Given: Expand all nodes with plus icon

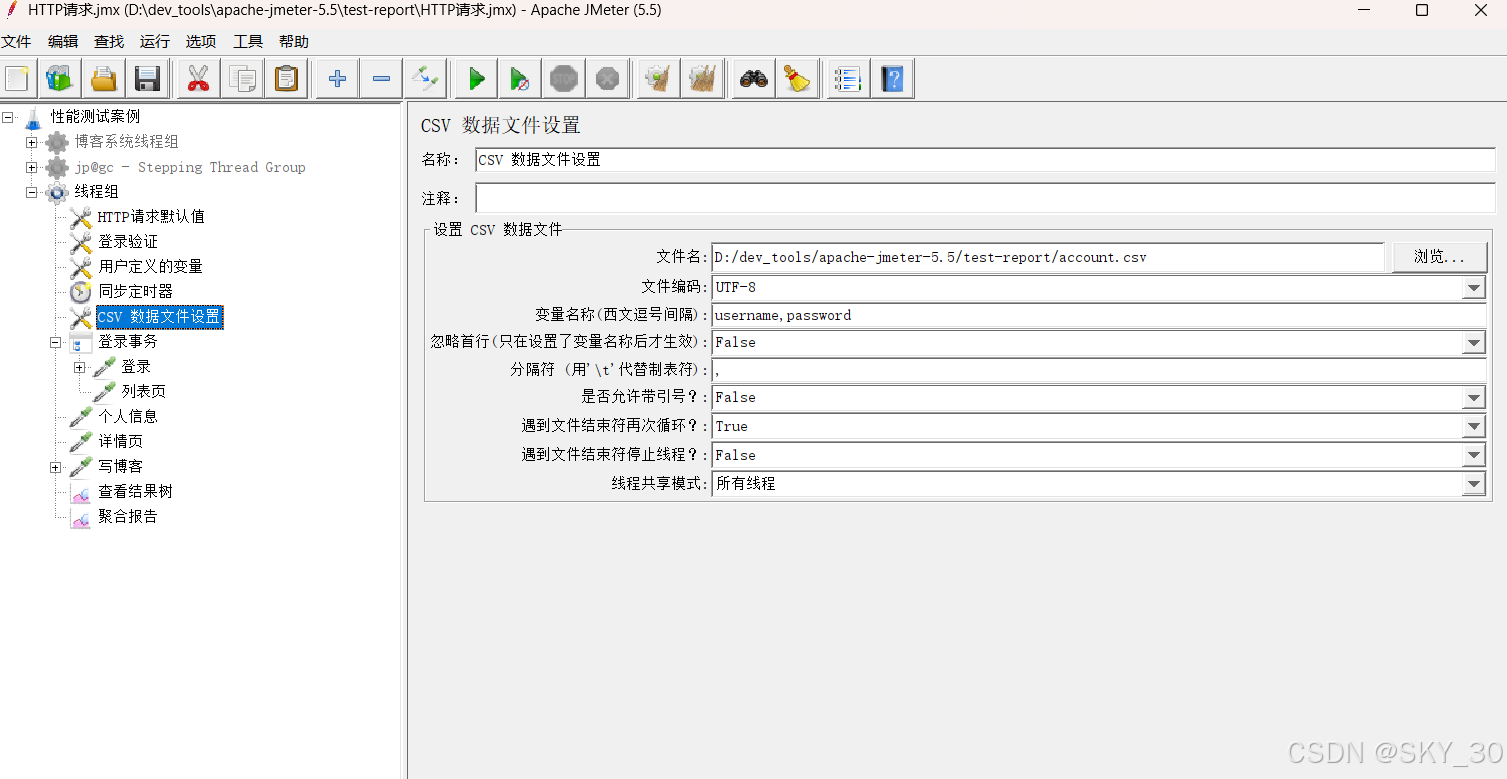Looking at the screenshot, I should click(337, 78).
